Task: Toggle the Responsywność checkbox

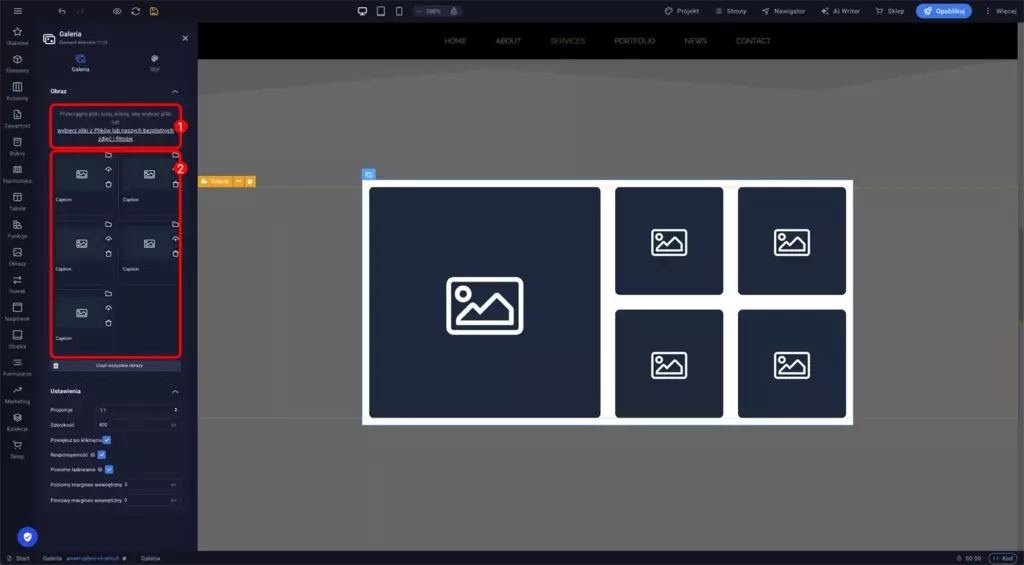Action: pyautogui.click(x=101, y=454)
